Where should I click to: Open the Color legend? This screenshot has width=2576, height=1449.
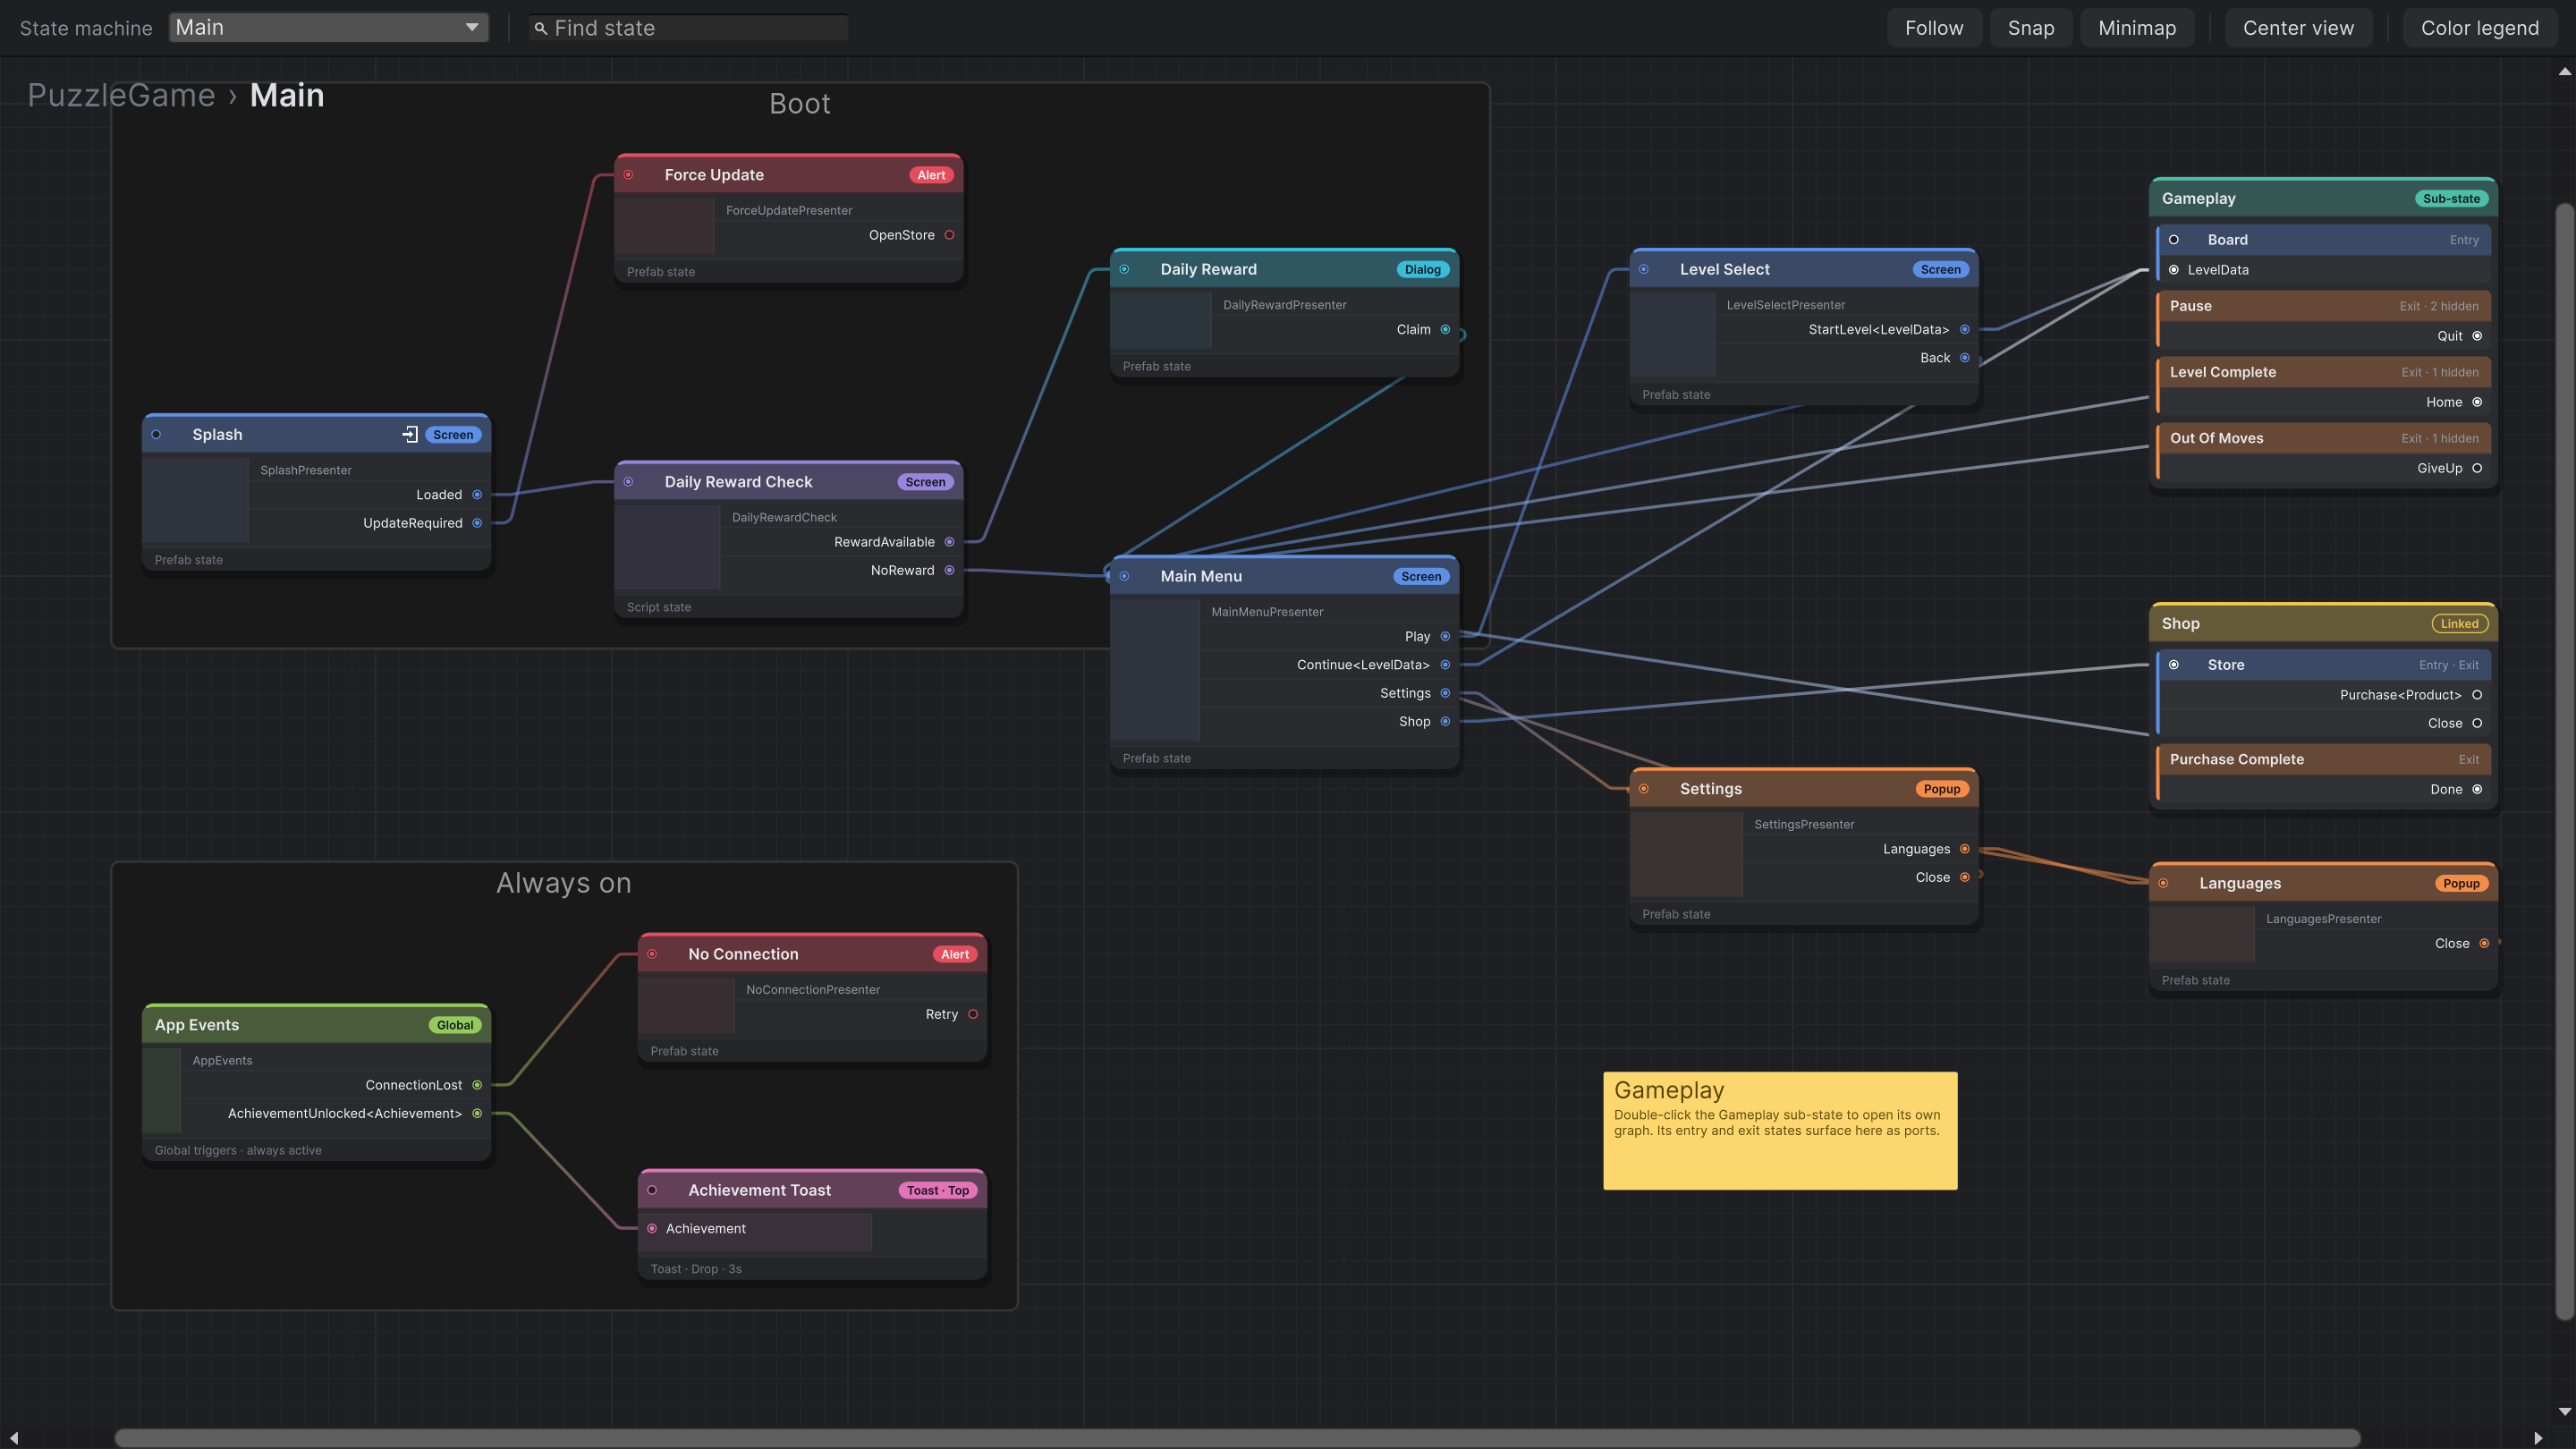(x=2480, y=28)
